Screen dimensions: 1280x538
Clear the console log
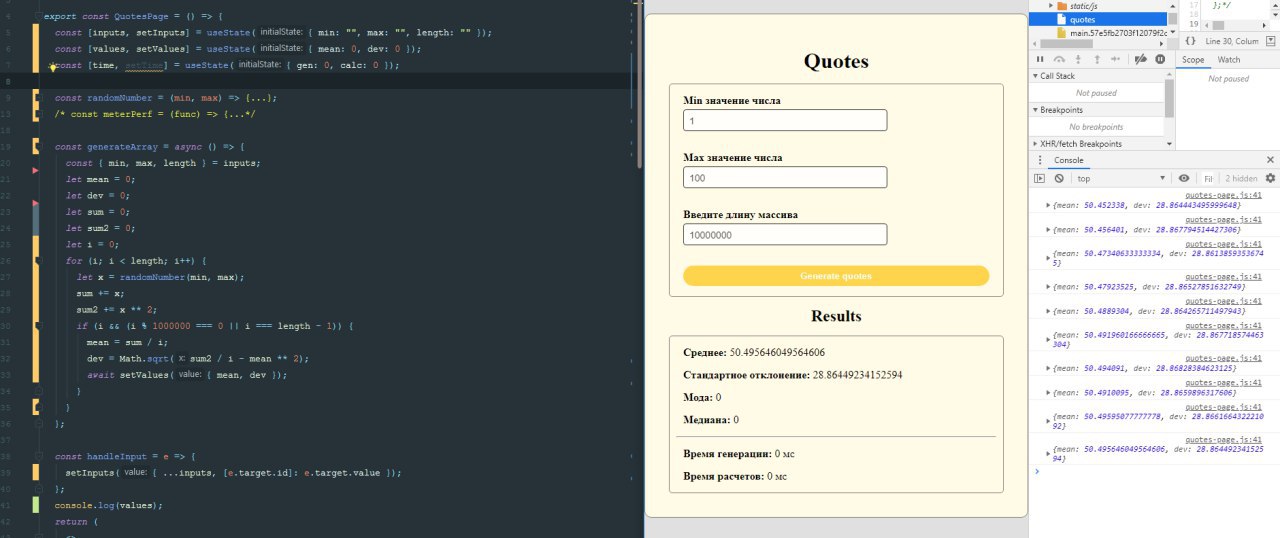[1059, 178]
